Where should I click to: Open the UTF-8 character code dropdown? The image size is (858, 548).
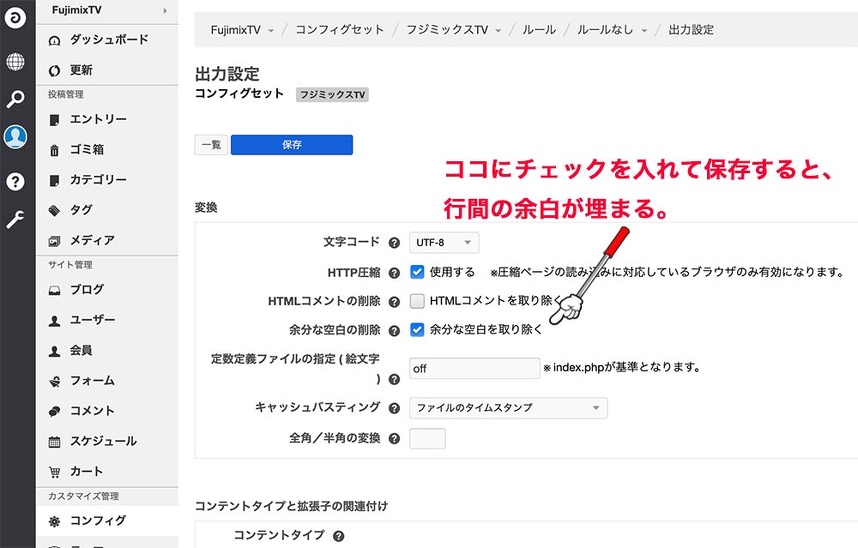pos(444,243)
